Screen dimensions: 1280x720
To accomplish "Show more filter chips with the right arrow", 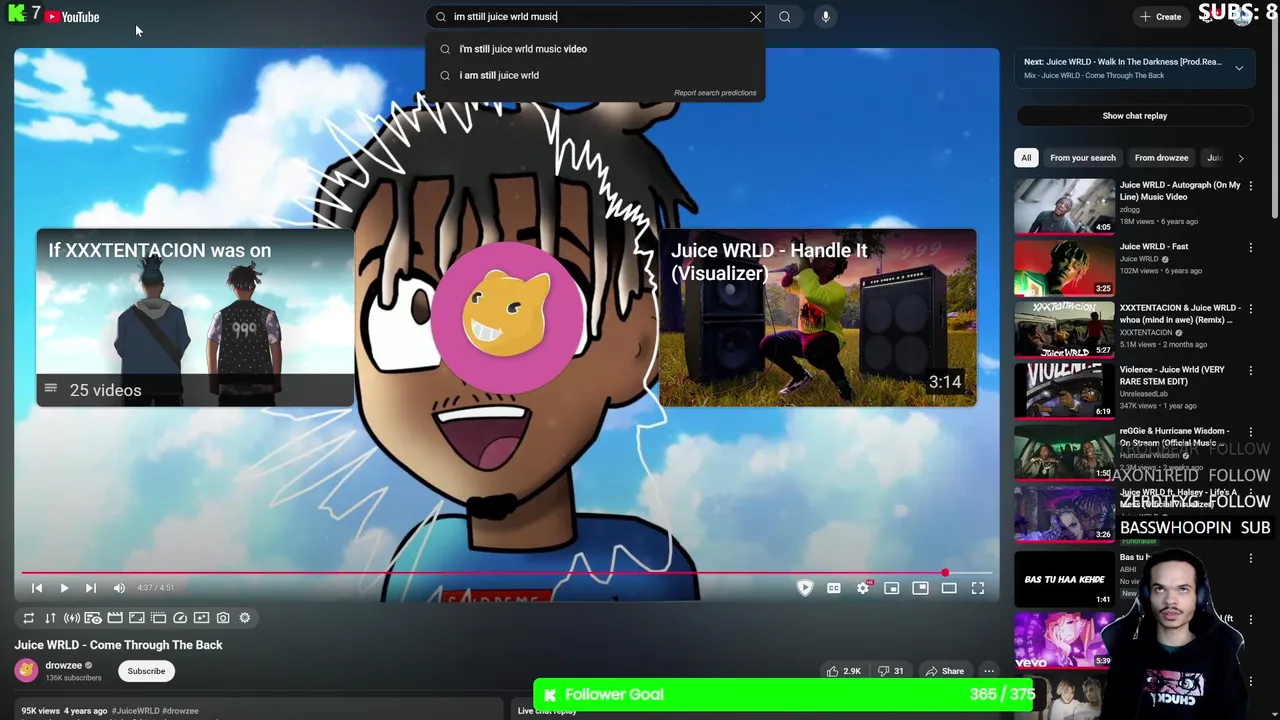I will [1241, 158].
